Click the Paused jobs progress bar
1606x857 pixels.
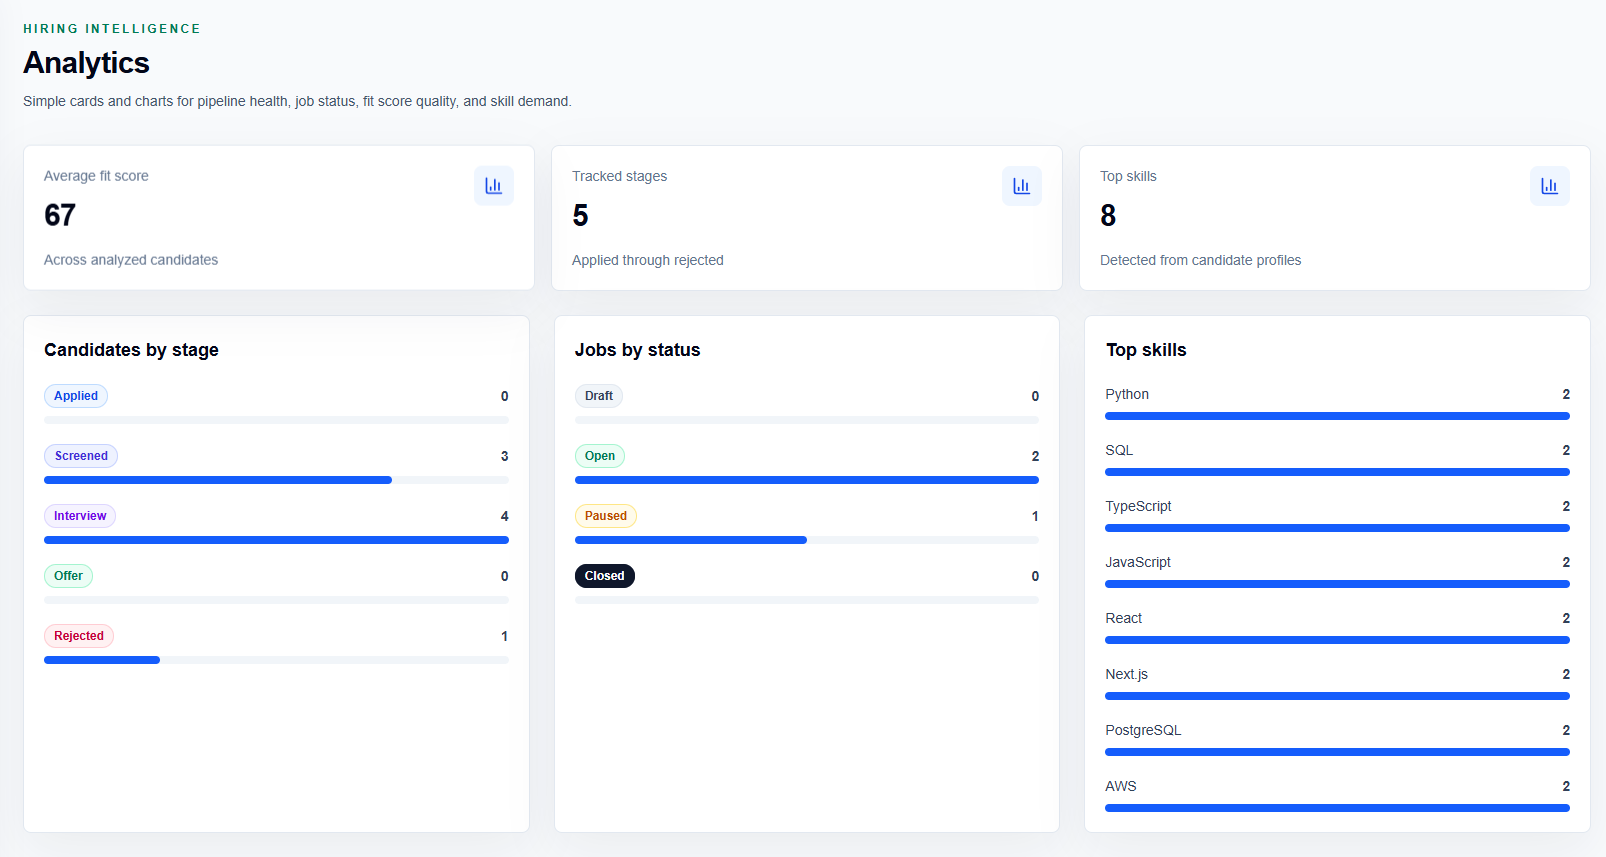807,540
